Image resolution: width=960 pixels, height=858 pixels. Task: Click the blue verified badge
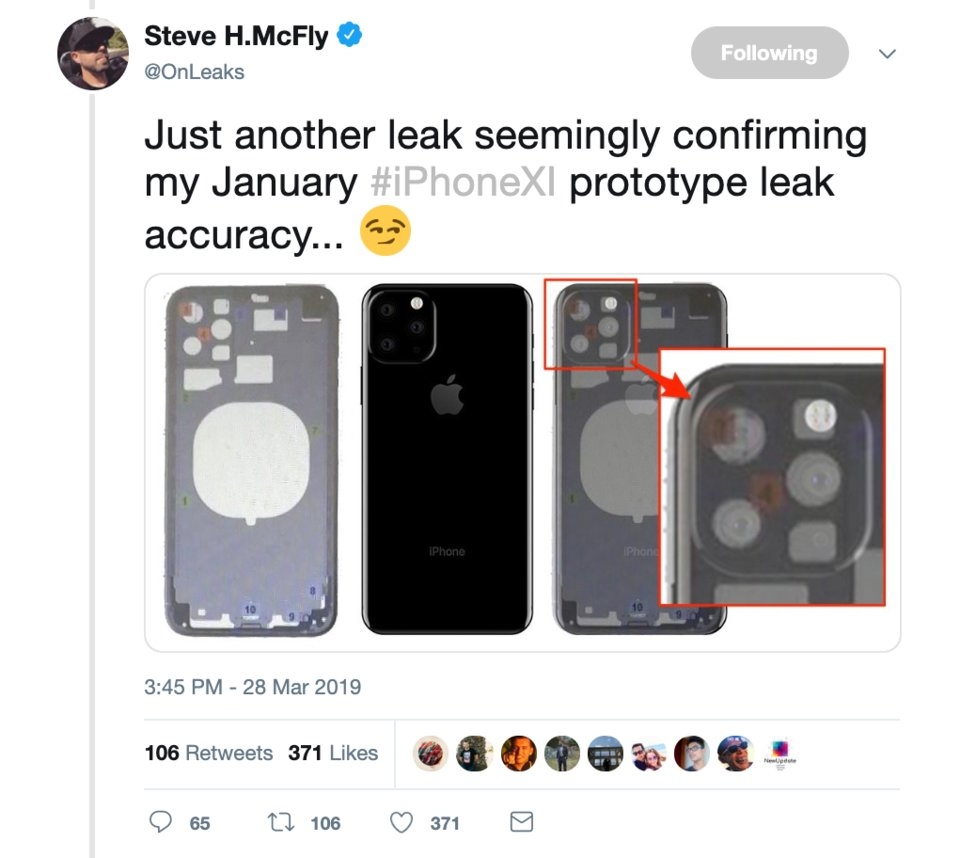tap(349, 37)
